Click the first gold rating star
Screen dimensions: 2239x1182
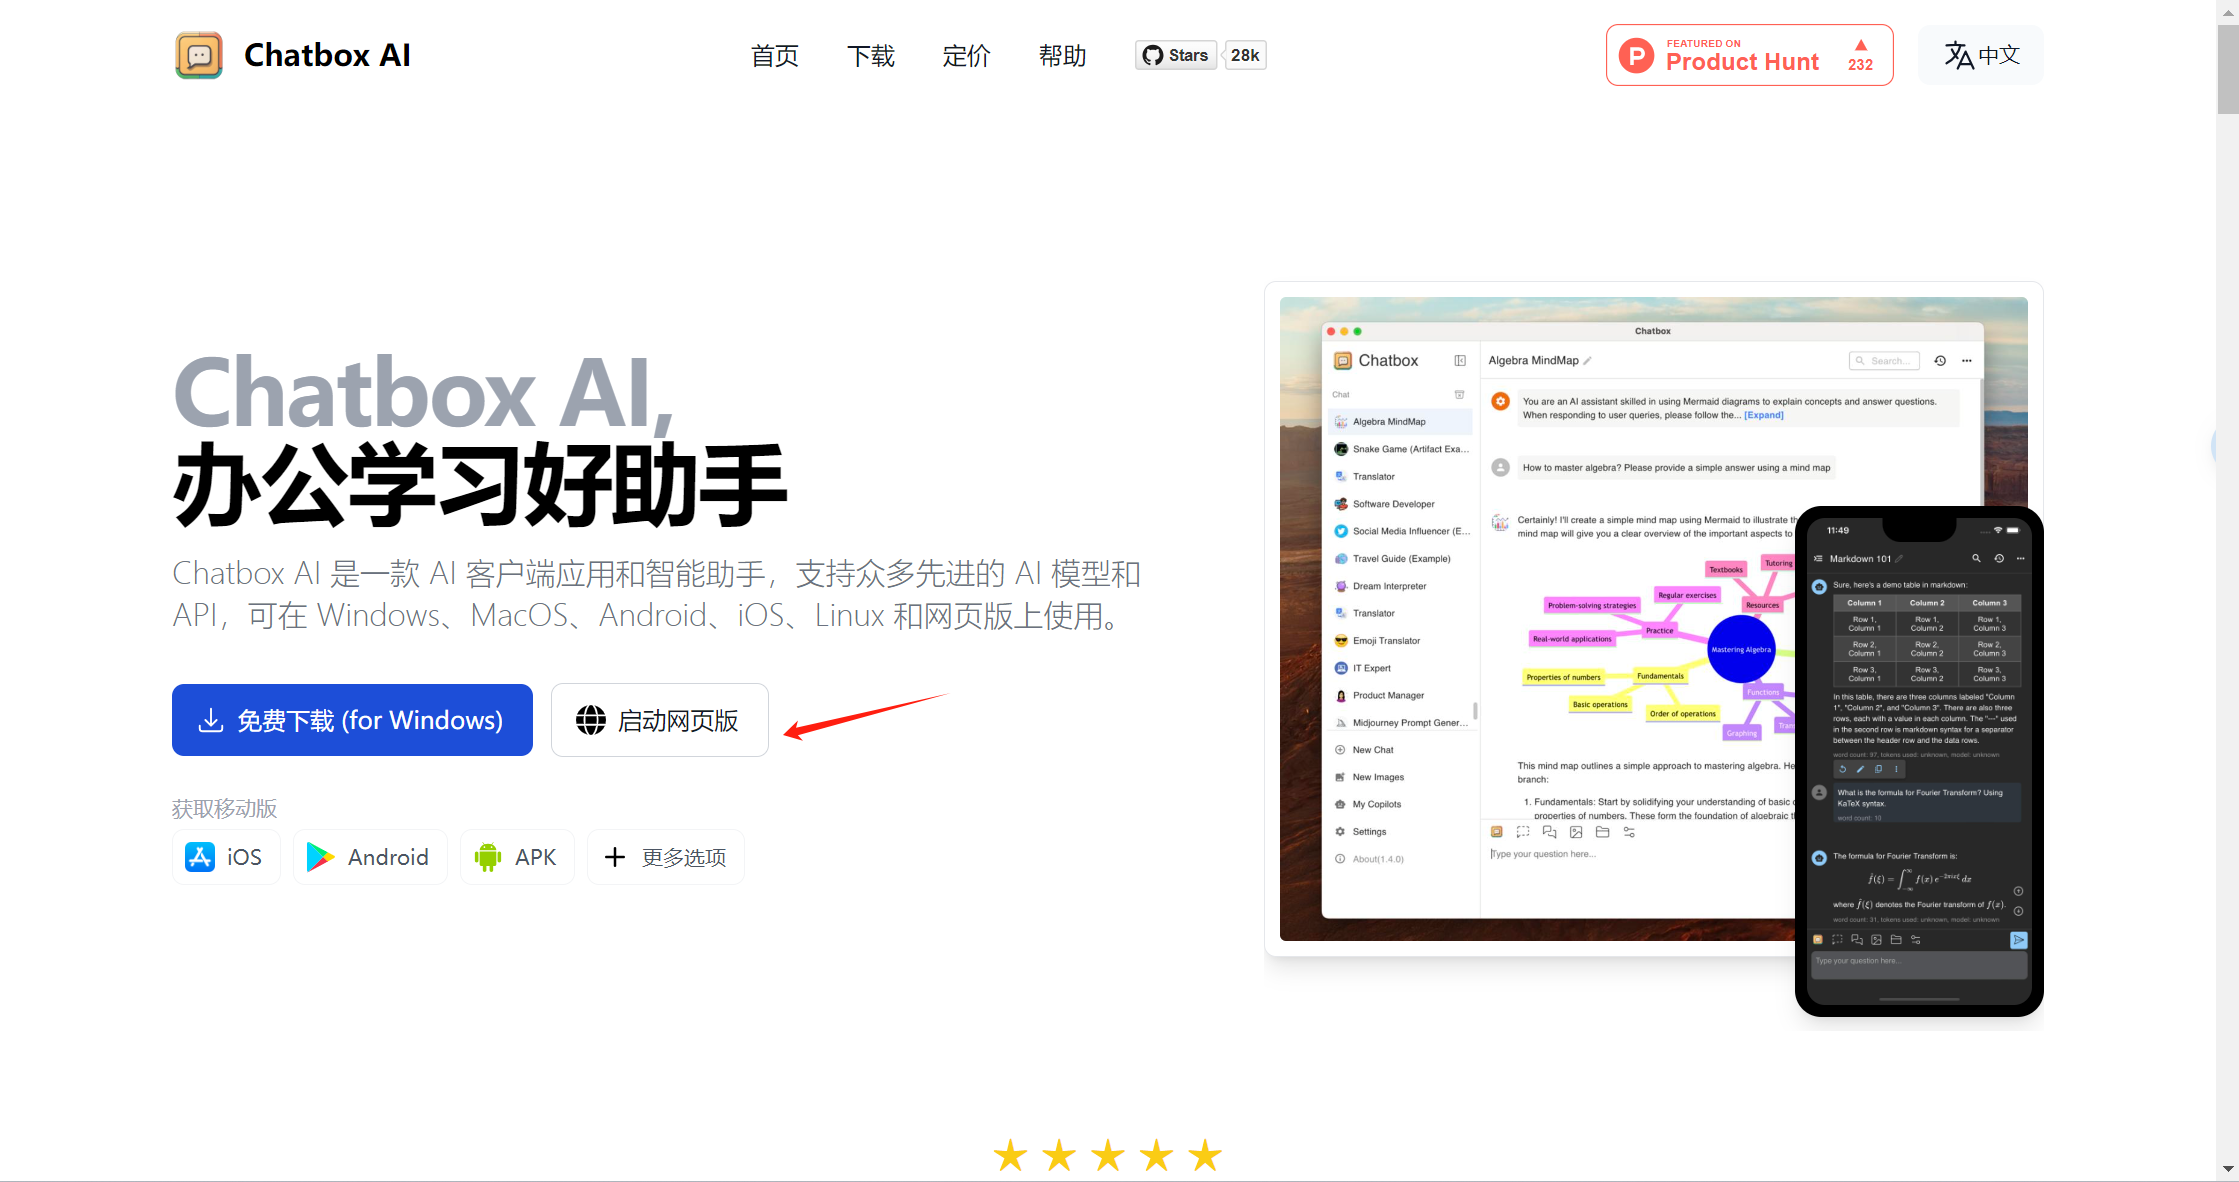click(1011, 1155)
